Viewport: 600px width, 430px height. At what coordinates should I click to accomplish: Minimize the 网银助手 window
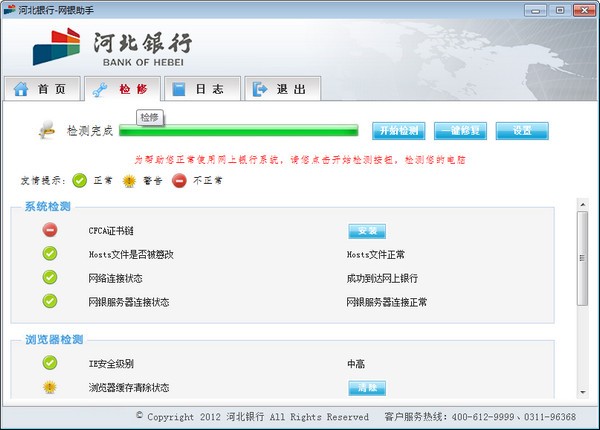[x=535, y=10]
